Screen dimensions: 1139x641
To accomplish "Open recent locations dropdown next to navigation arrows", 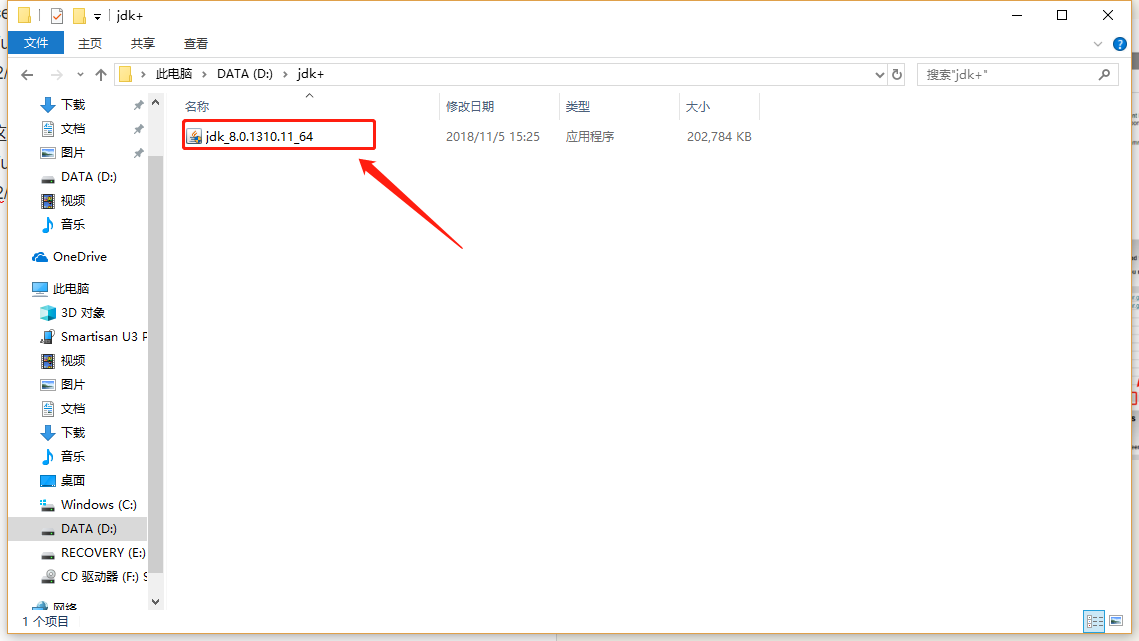I will [x=80, y=73].
